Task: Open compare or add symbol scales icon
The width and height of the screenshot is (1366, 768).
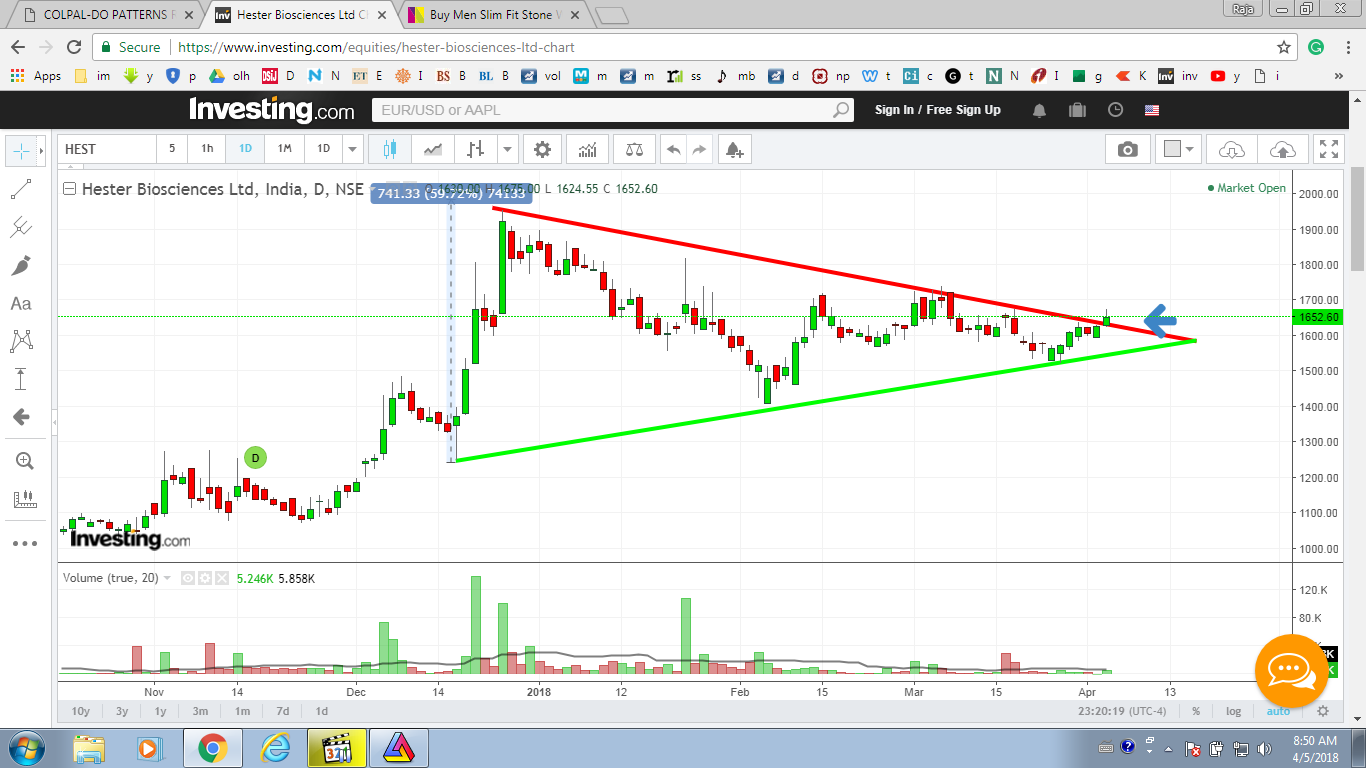Action: pyautogui.click(x=634, y=149)
